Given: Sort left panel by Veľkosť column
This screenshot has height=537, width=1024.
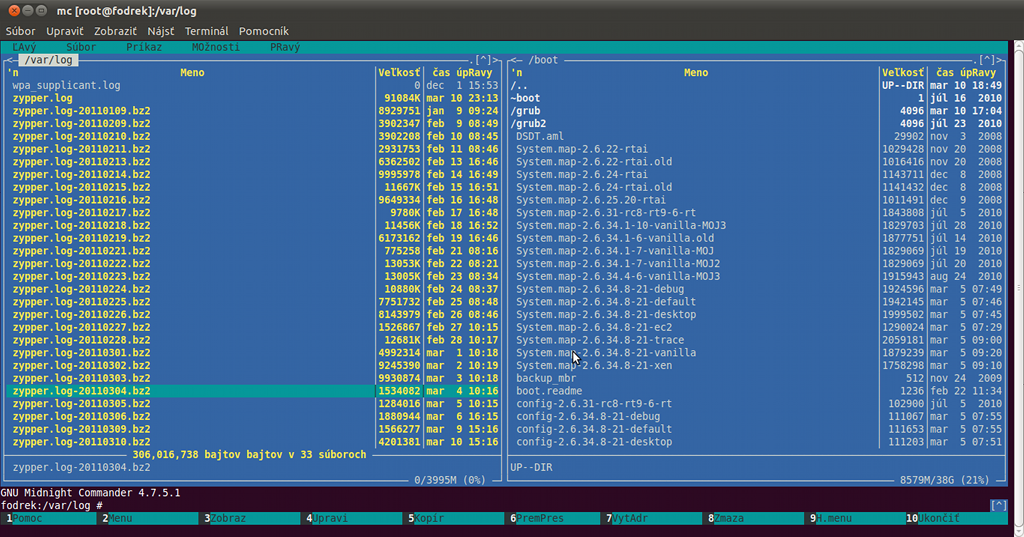Looking at the screenshot, I should point(399,73).
